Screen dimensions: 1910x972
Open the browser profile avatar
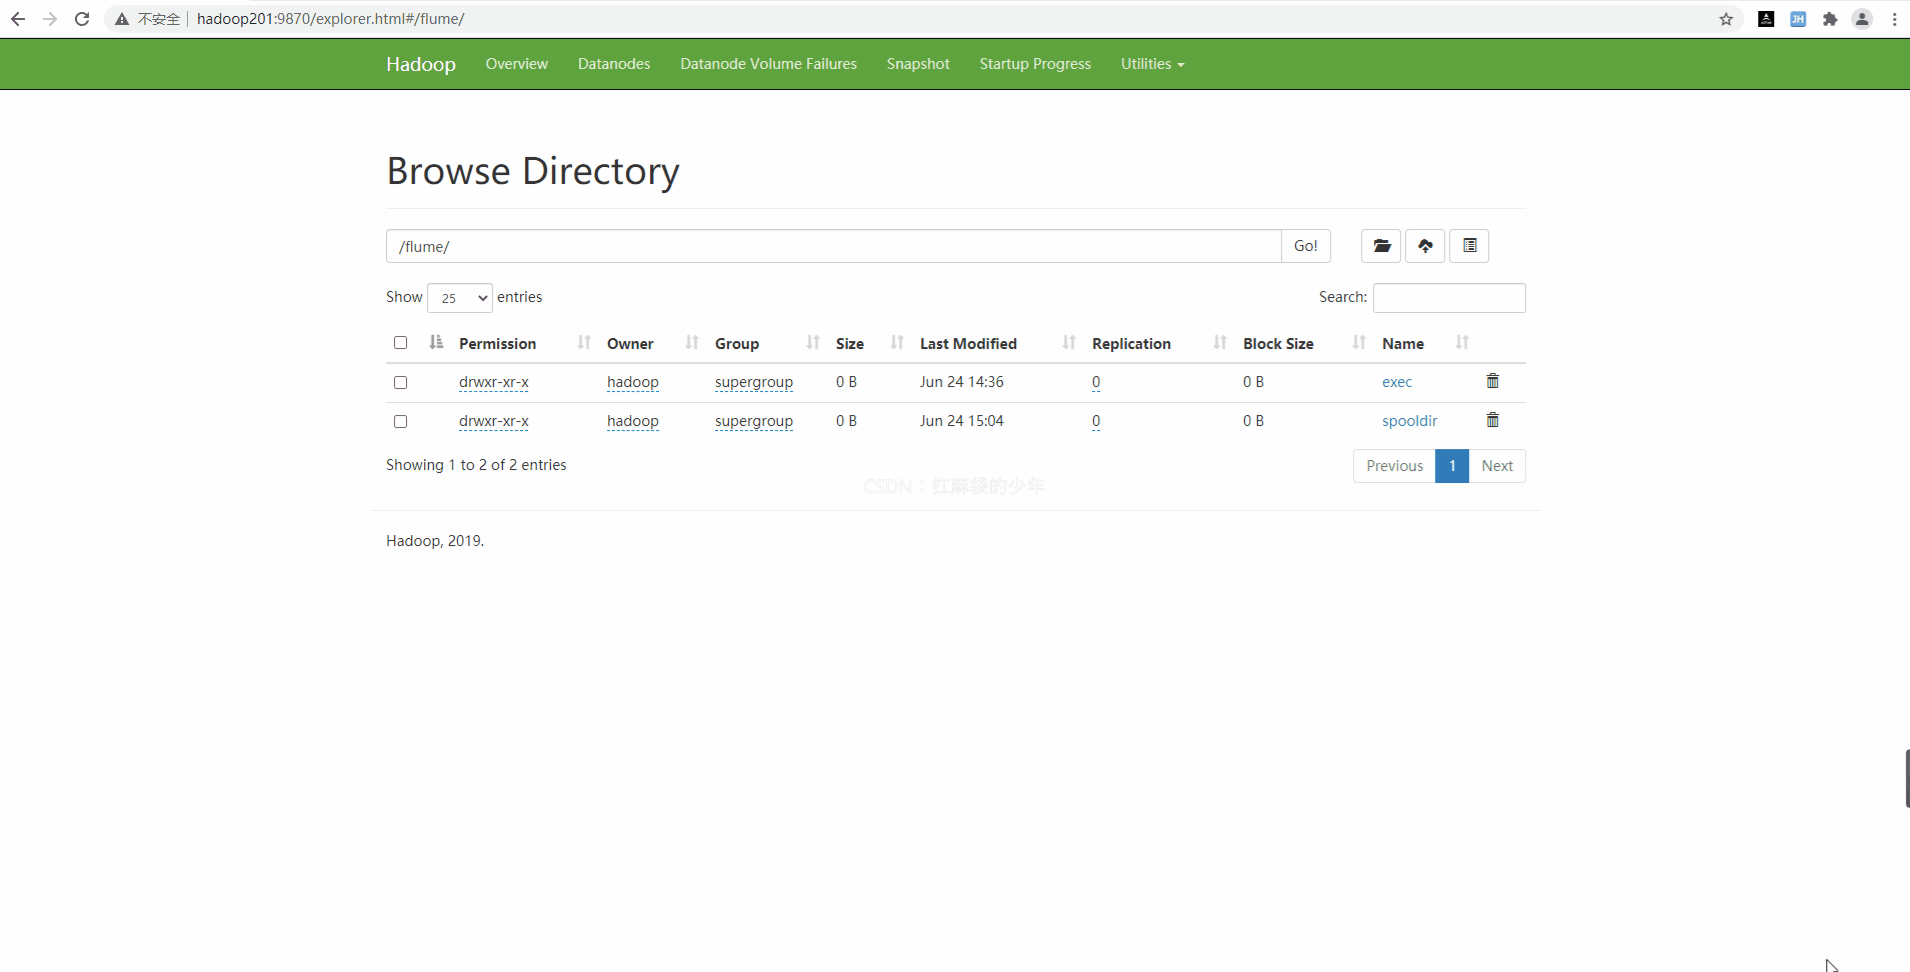click(1862, 19)
